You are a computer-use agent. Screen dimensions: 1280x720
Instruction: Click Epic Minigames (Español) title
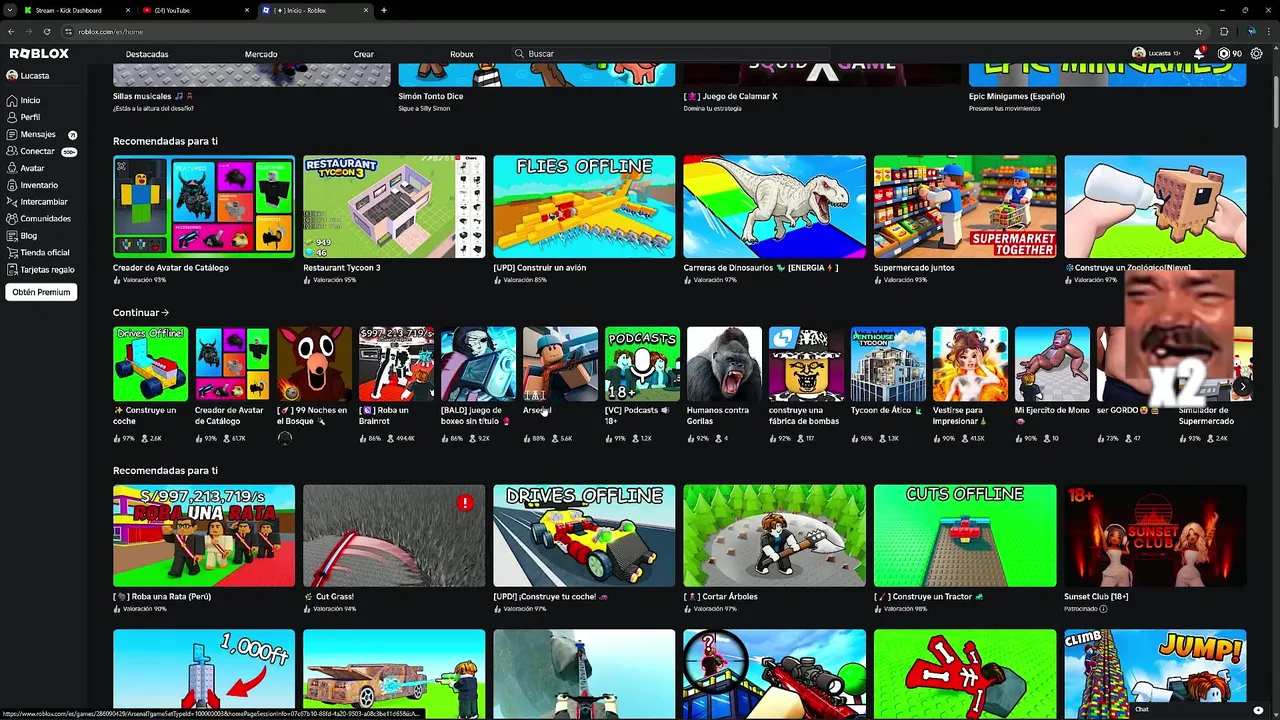click(1017, 97)
